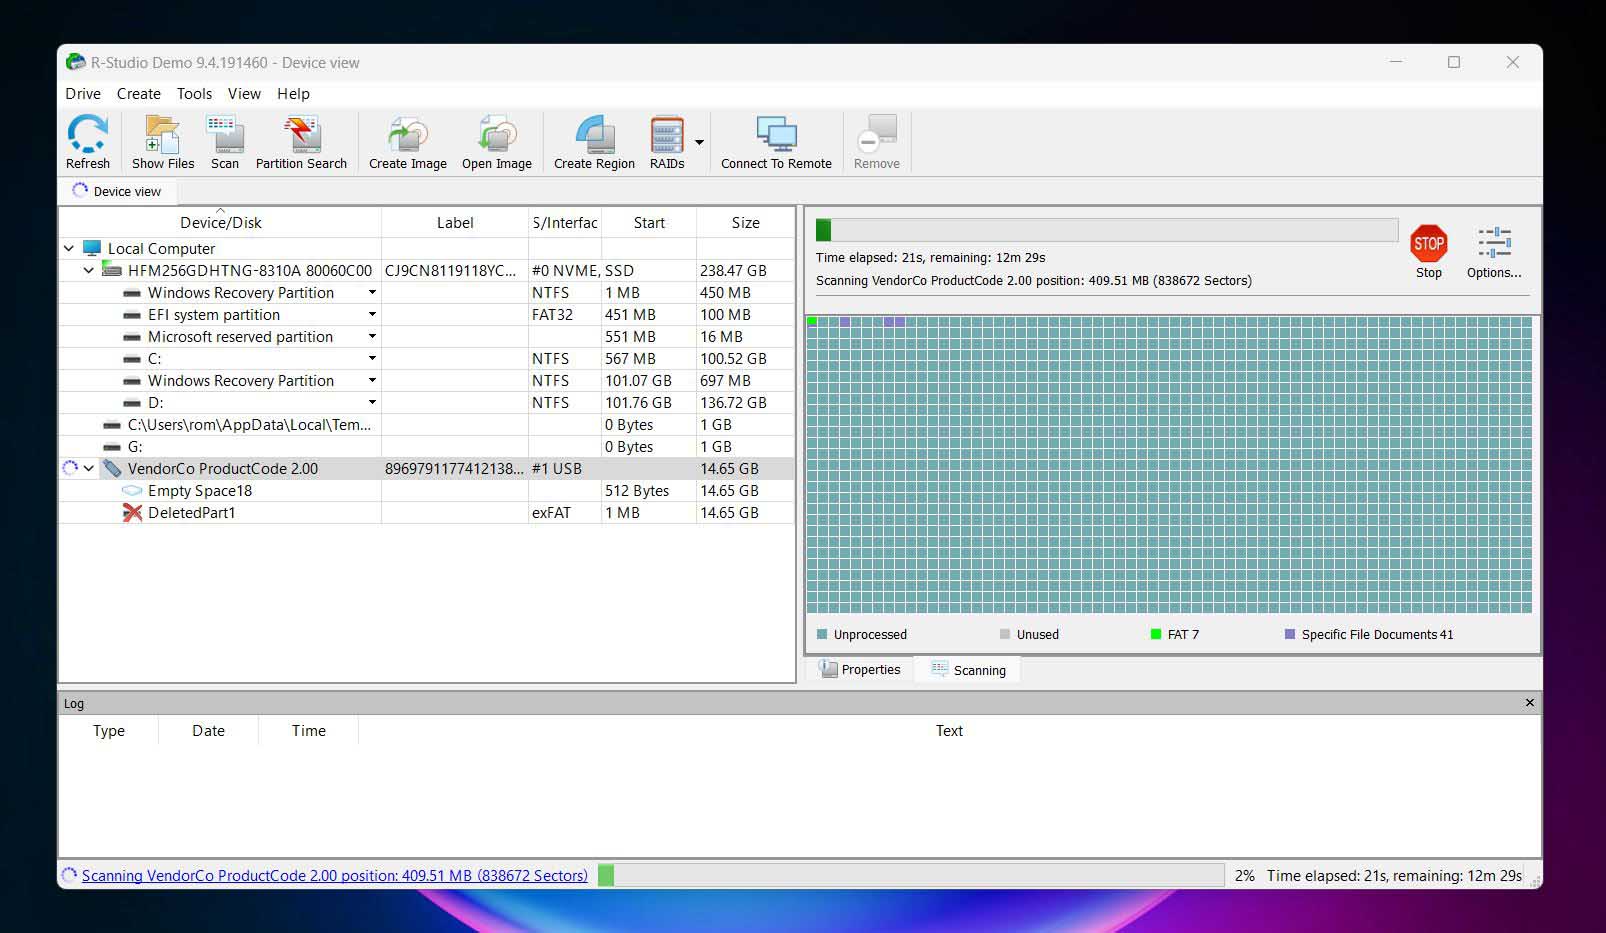Select DeletedPart1 partition
The image size is (1606, 933).
(x=427, y=513)
